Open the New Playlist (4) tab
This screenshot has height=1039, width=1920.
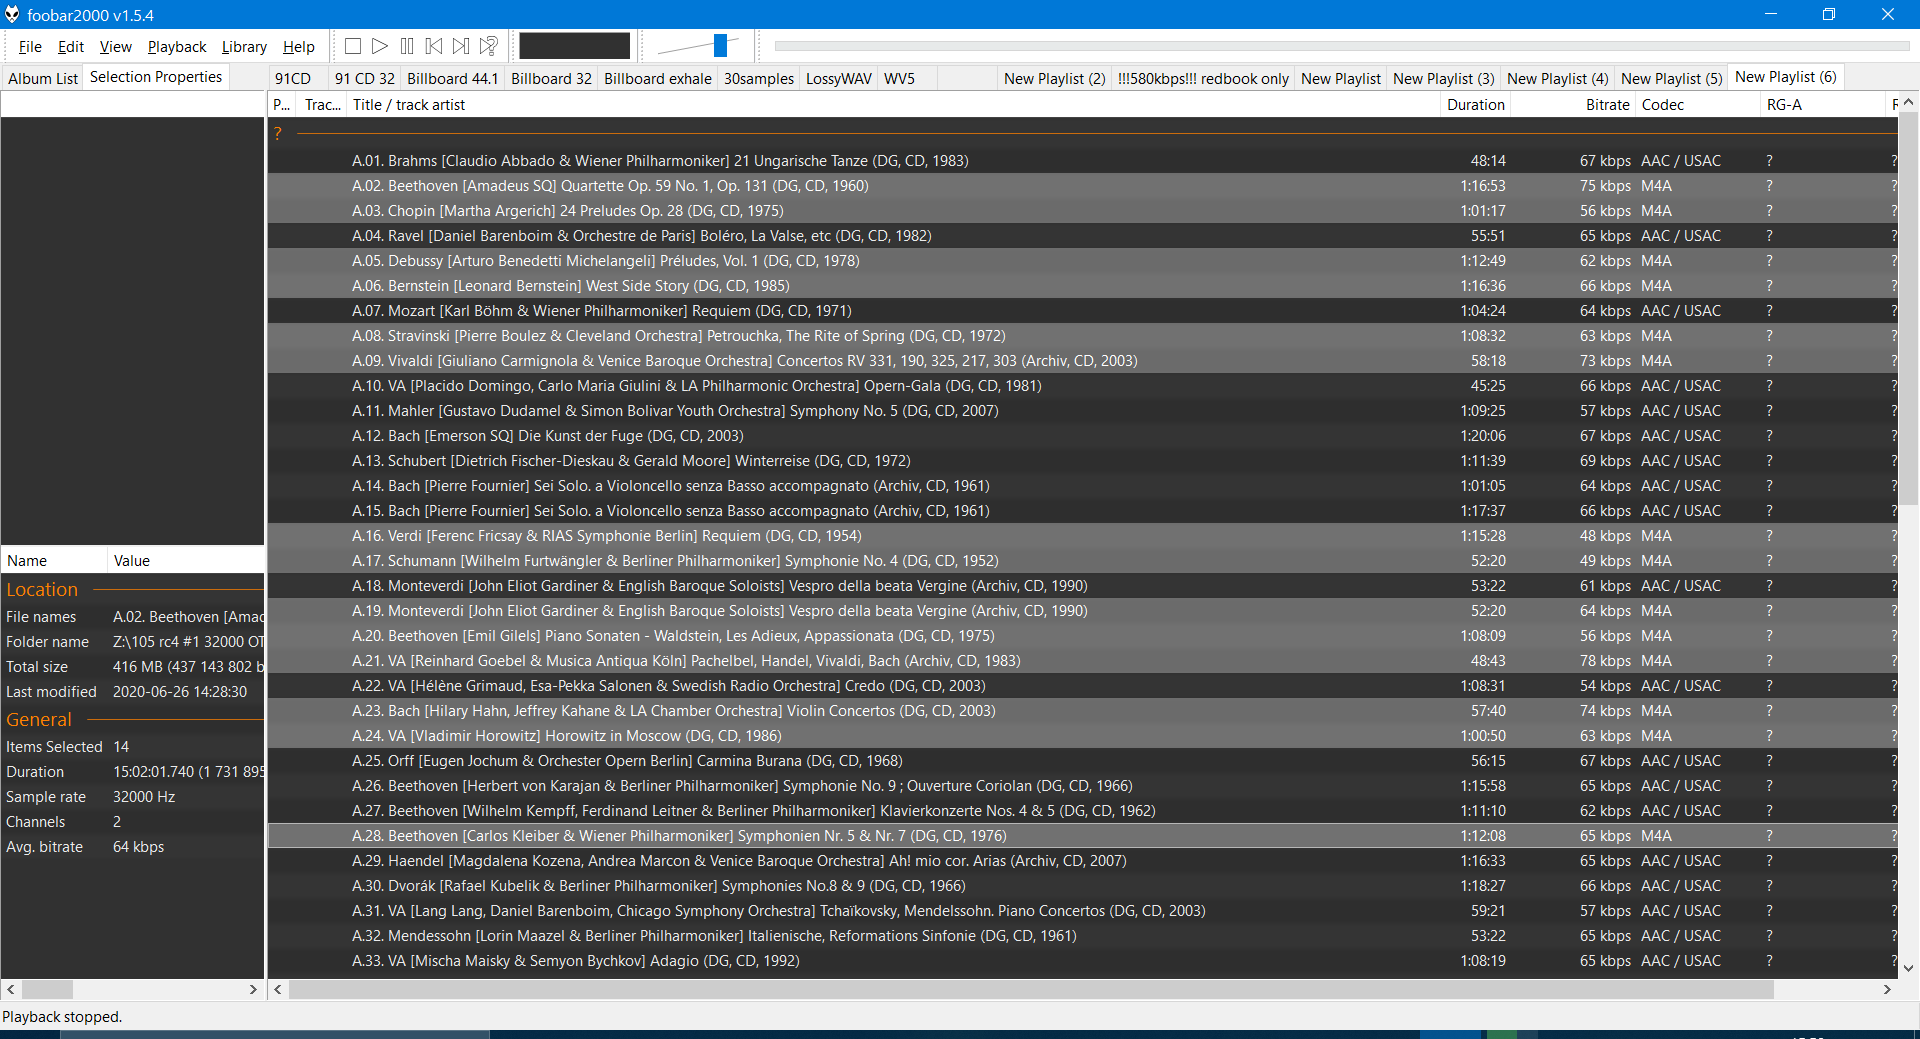tap(1558, 79)
